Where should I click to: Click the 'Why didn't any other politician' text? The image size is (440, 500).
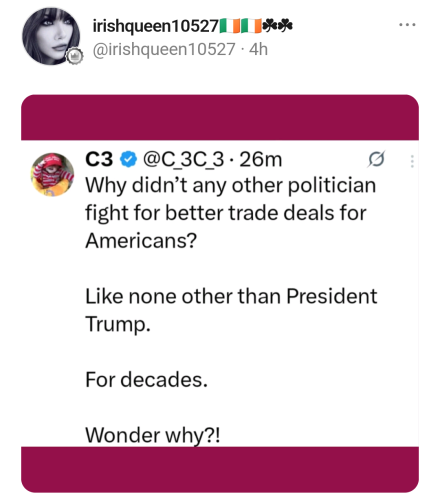tap(231, 185)
